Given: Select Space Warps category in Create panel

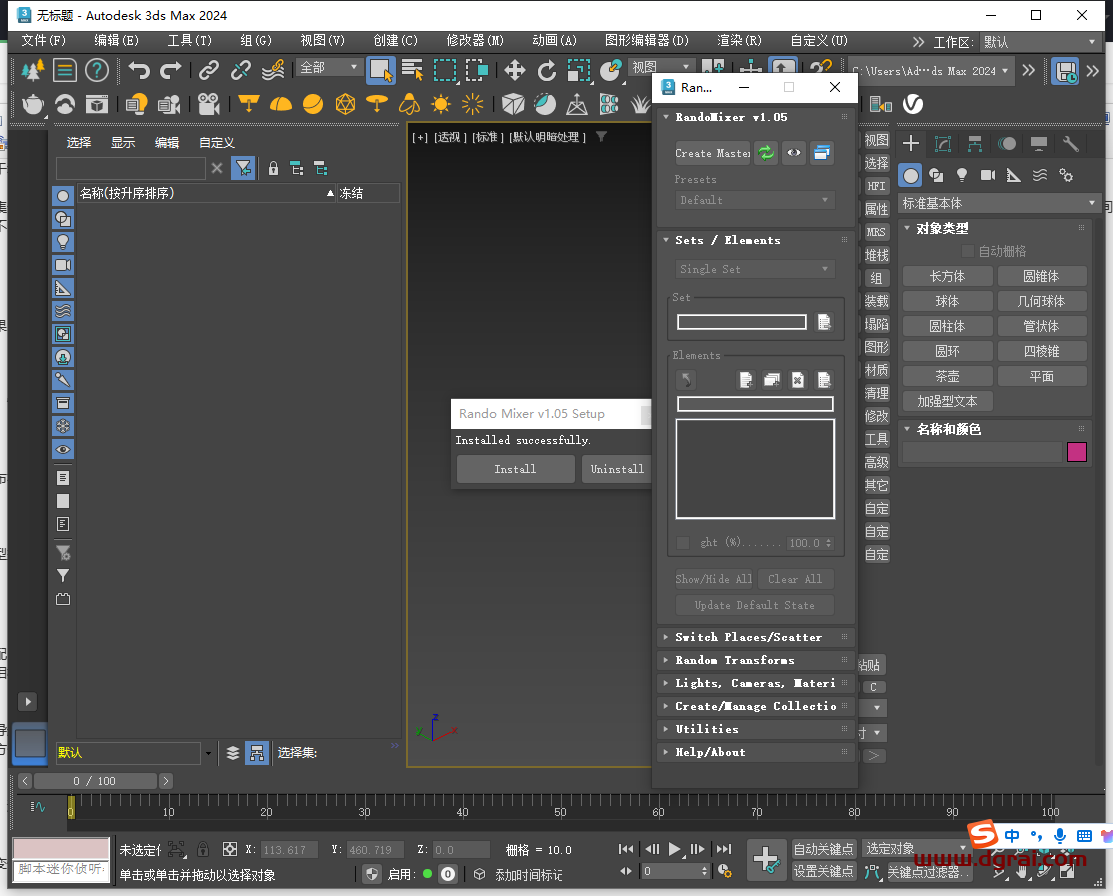Looking at the screenshot, I should coord(1040,175).
